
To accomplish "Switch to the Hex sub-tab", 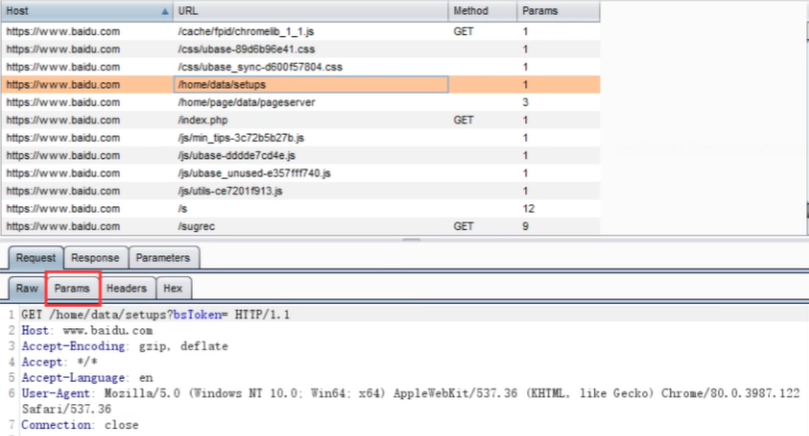I will [x=173, y=288].
